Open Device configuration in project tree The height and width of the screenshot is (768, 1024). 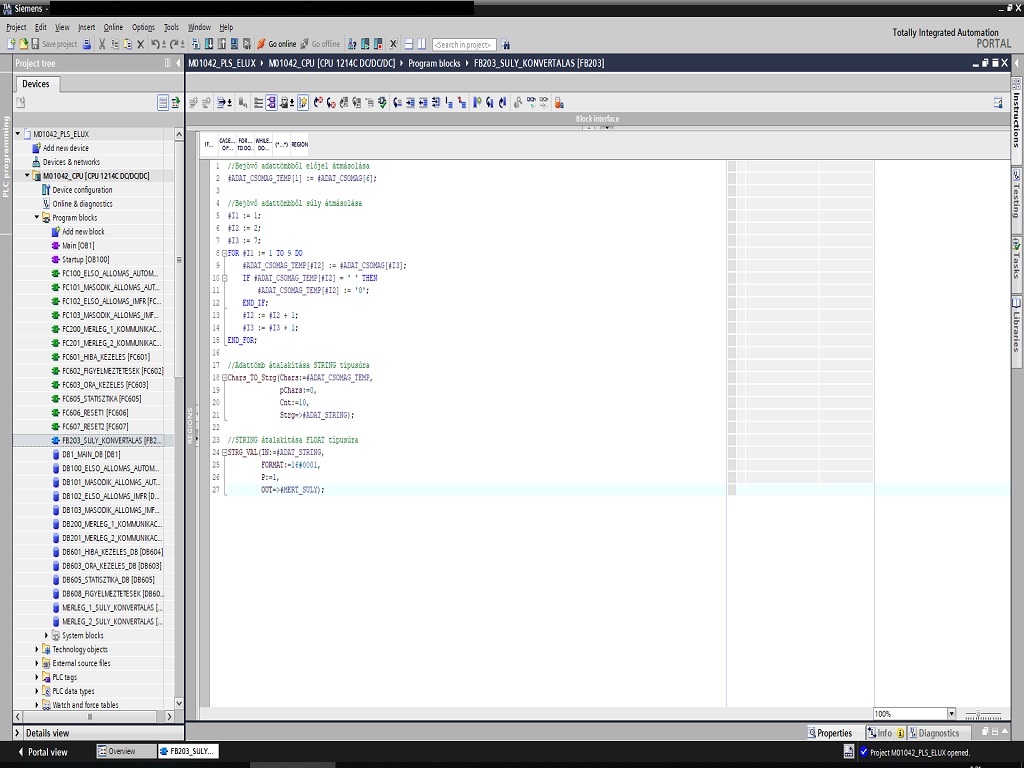[x=82, y=190]
